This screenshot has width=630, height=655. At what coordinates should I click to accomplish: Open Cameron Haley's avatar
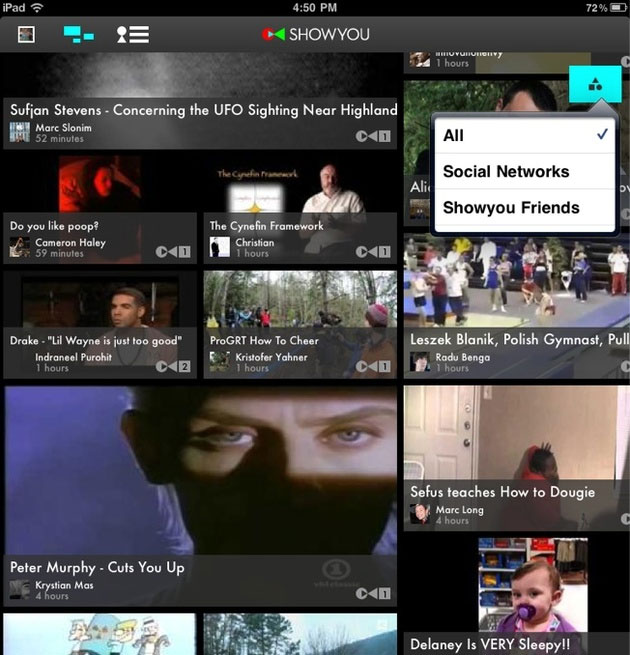point(20,247)
